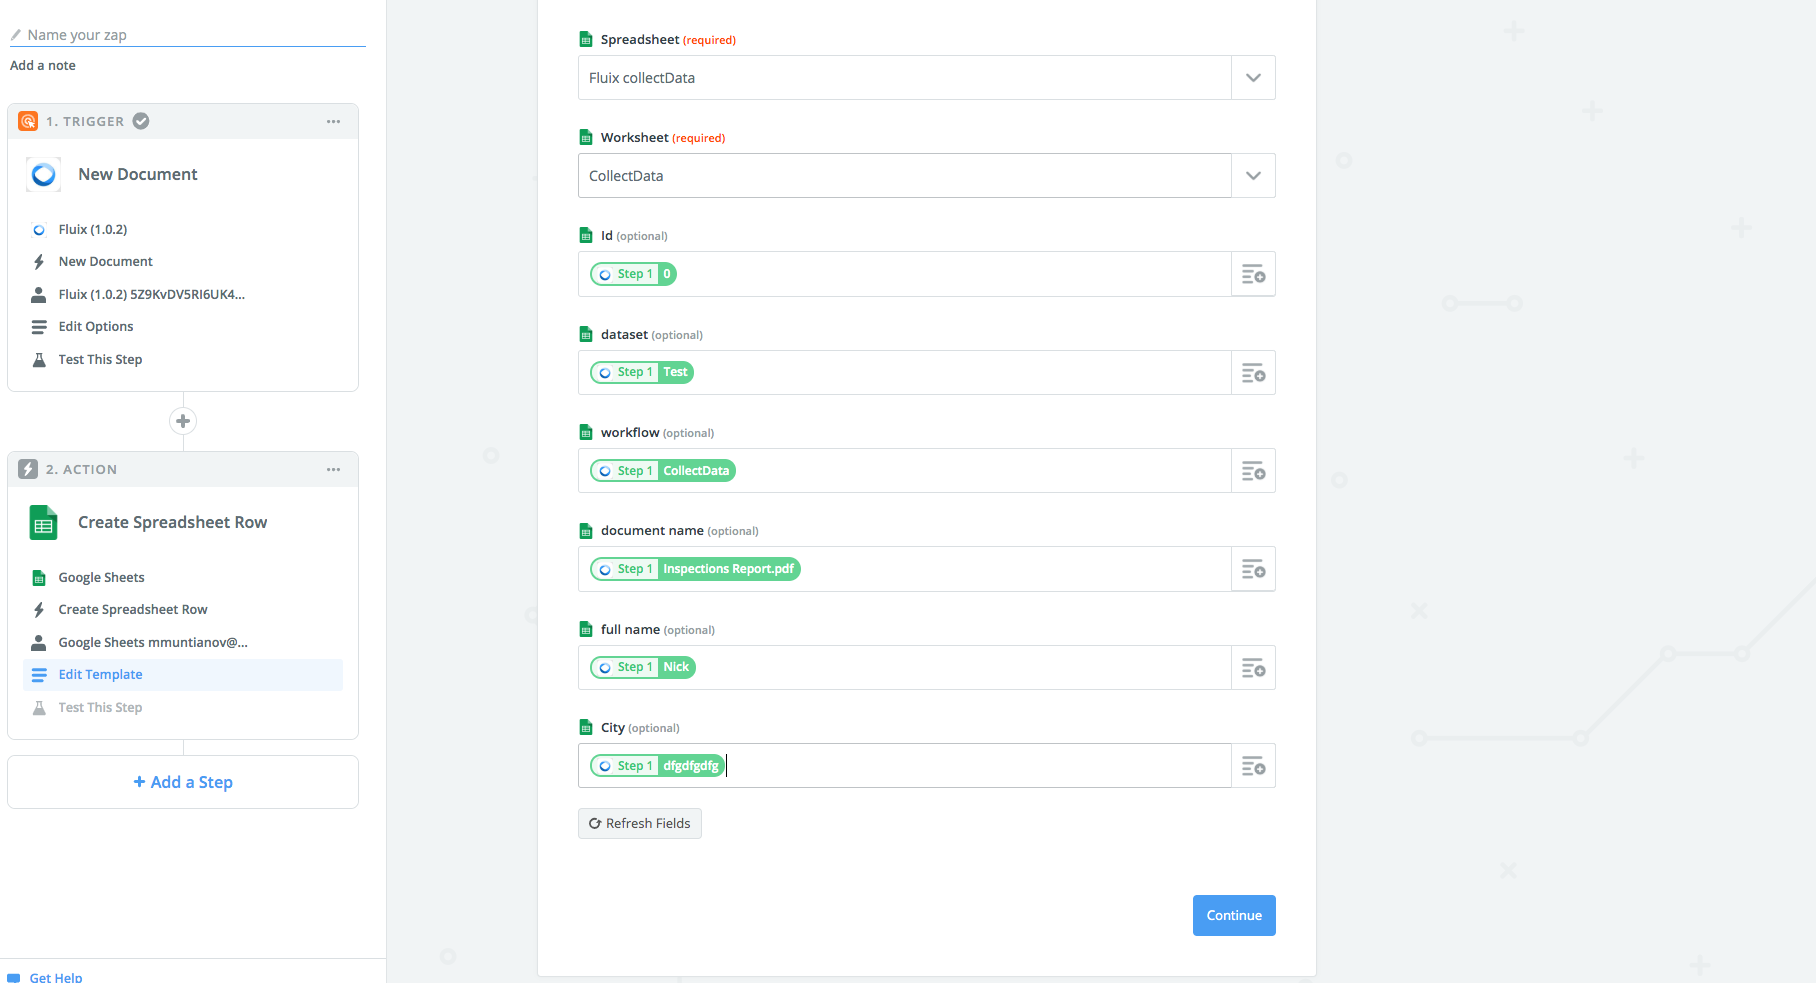Click Add a note link

pyautogui.click(x=43, y=66)
